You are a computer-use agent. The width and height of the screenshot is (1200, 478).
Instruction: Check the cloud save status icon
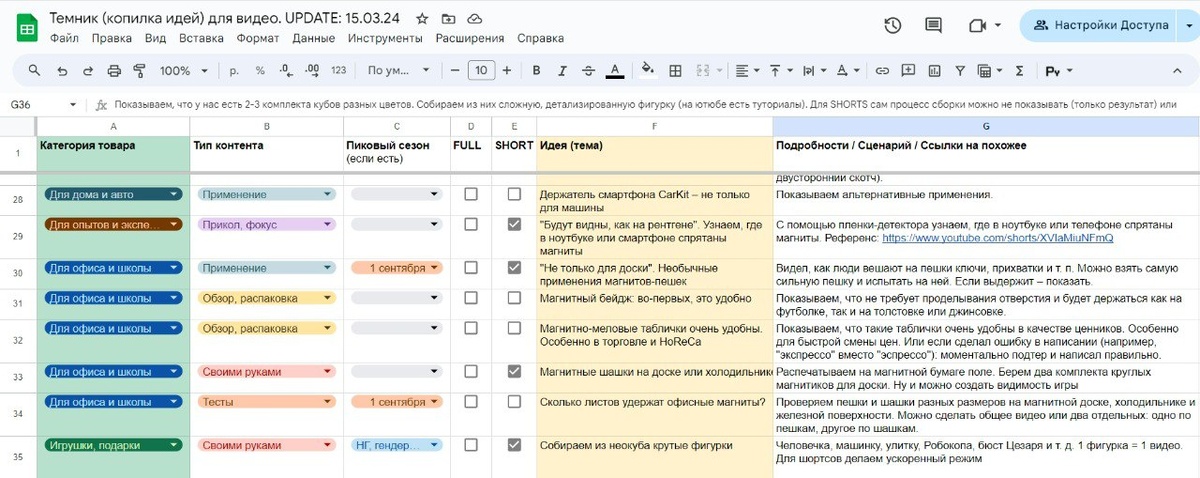[x=474, y=18]
